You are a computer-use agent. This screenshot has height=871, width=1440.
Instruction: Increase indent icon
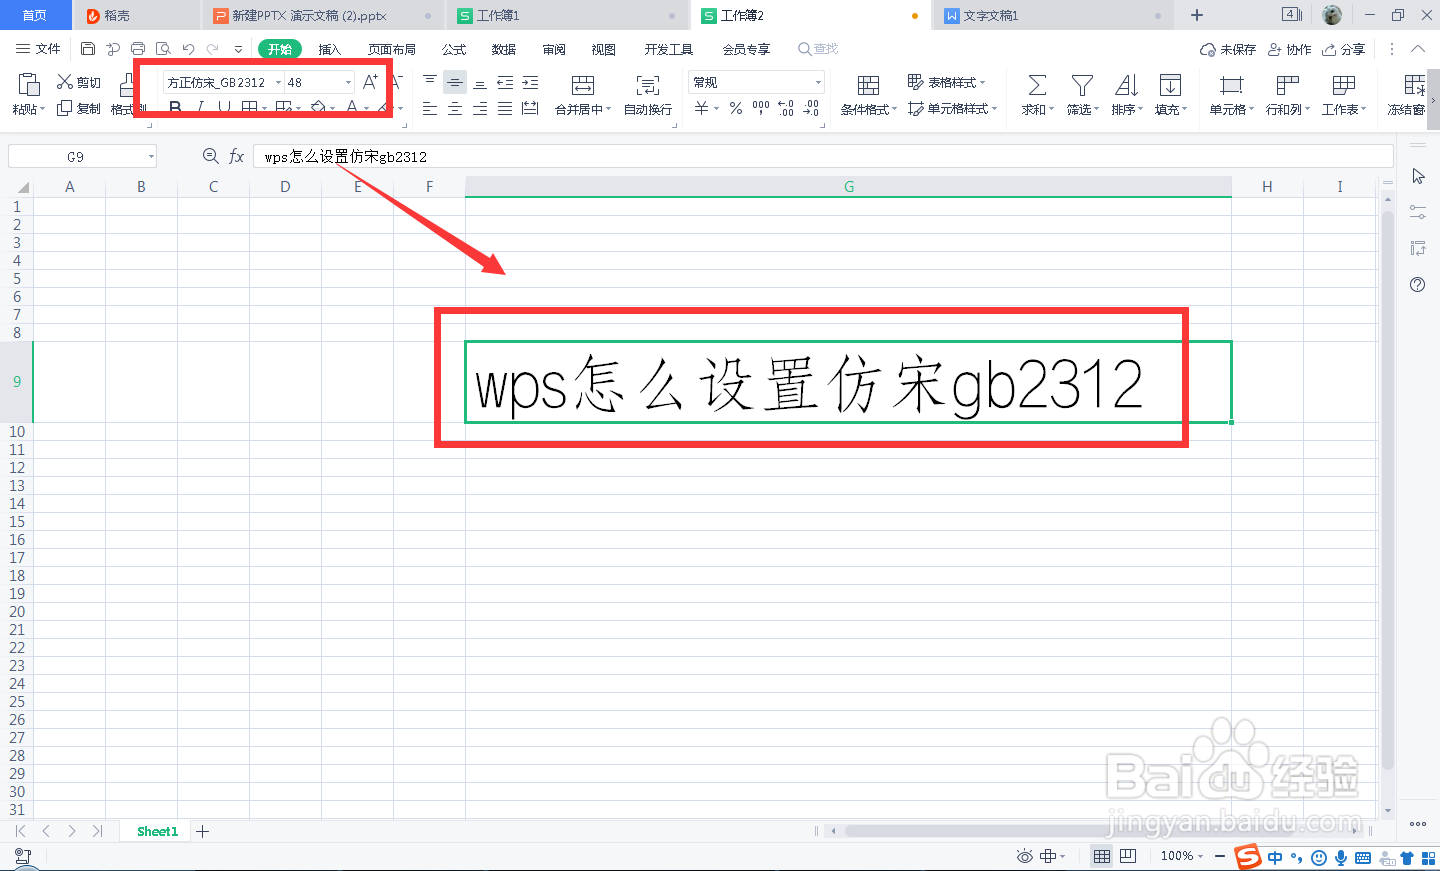pyautogui.click(x=530, y=82)
